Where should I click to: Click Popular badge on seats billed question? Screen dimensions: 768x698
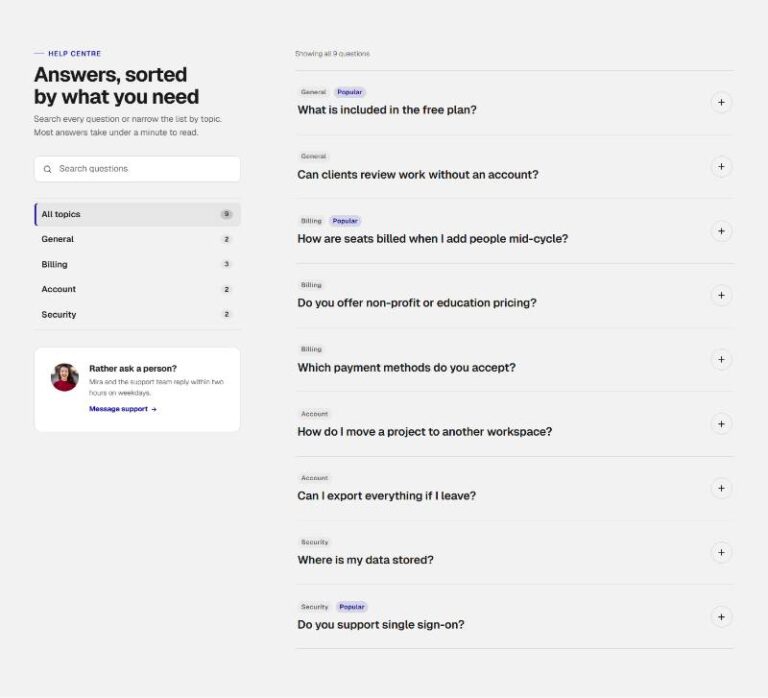345,221
